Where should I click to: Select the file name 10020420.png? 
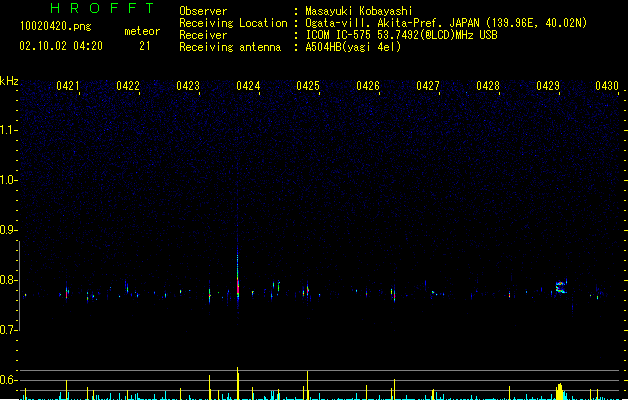click(56, 26)
